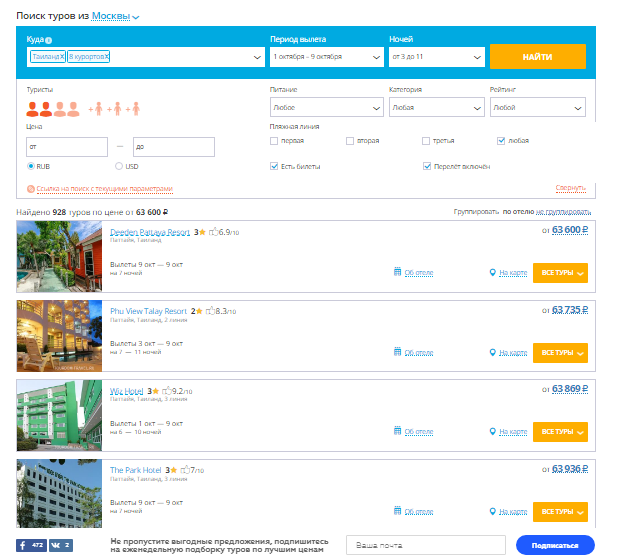Click the VK share icon

[x=62, y=545]
